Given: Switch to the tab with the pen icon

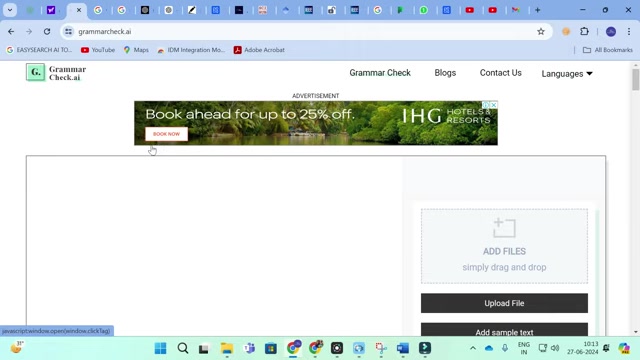Looking at the screenshot, I should click(192, 10).
